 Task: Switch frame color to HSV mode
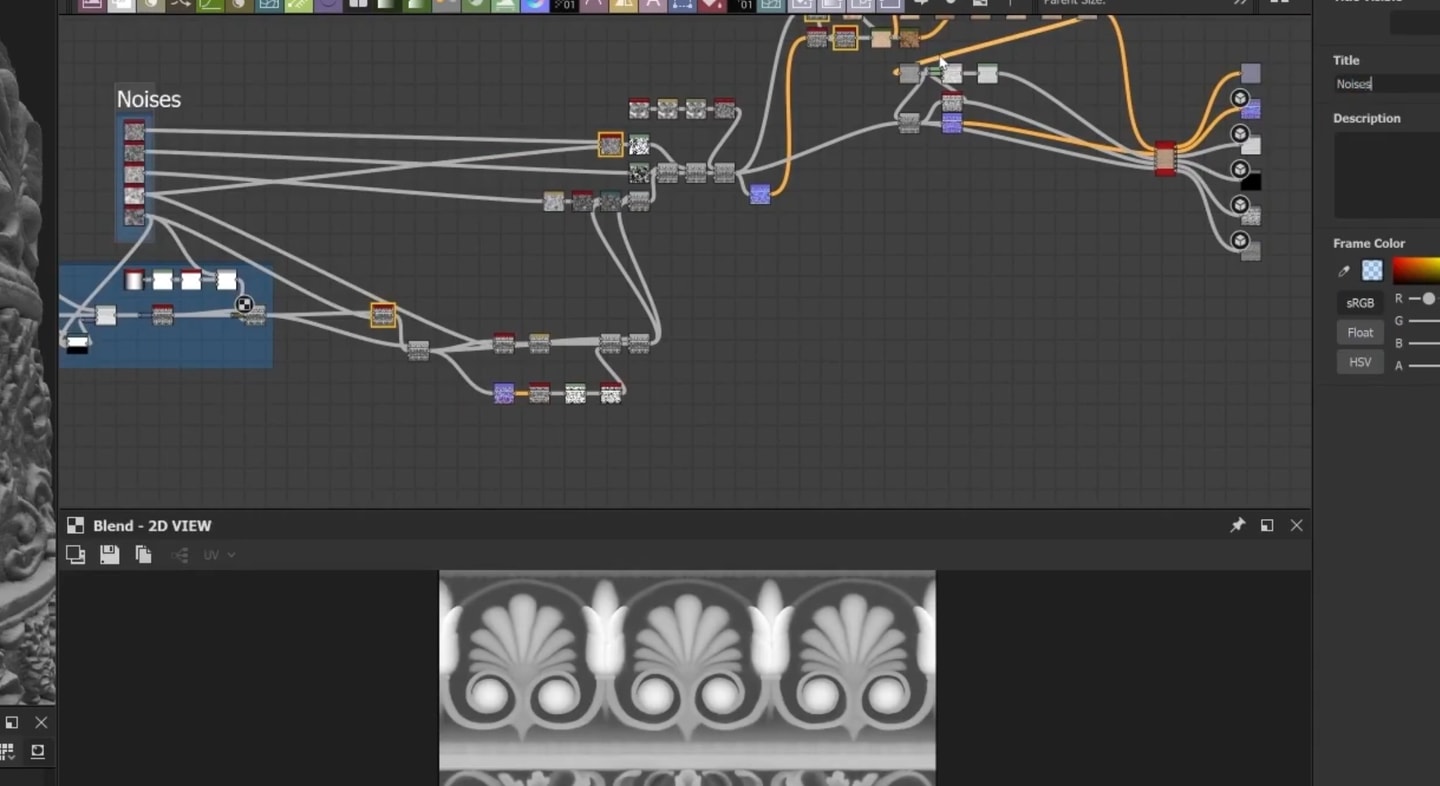1360,362
